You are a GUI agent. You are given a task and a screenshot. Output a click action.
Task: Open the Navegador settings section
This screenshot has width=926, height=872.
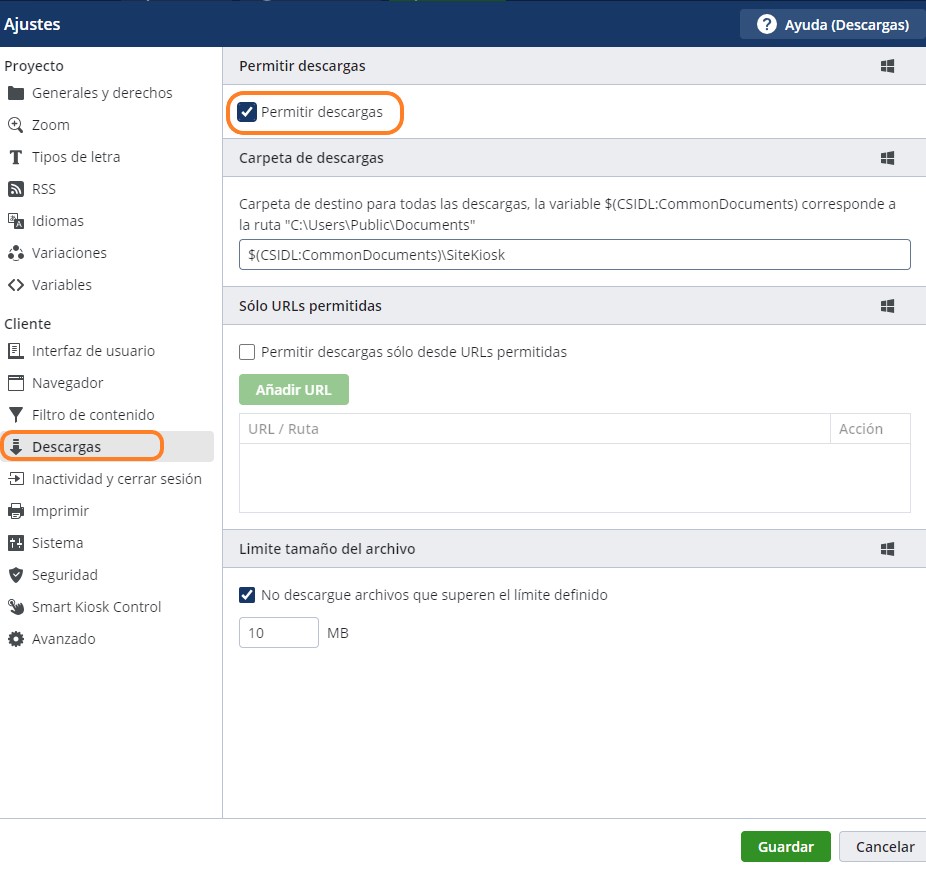[x=67, y=383]
